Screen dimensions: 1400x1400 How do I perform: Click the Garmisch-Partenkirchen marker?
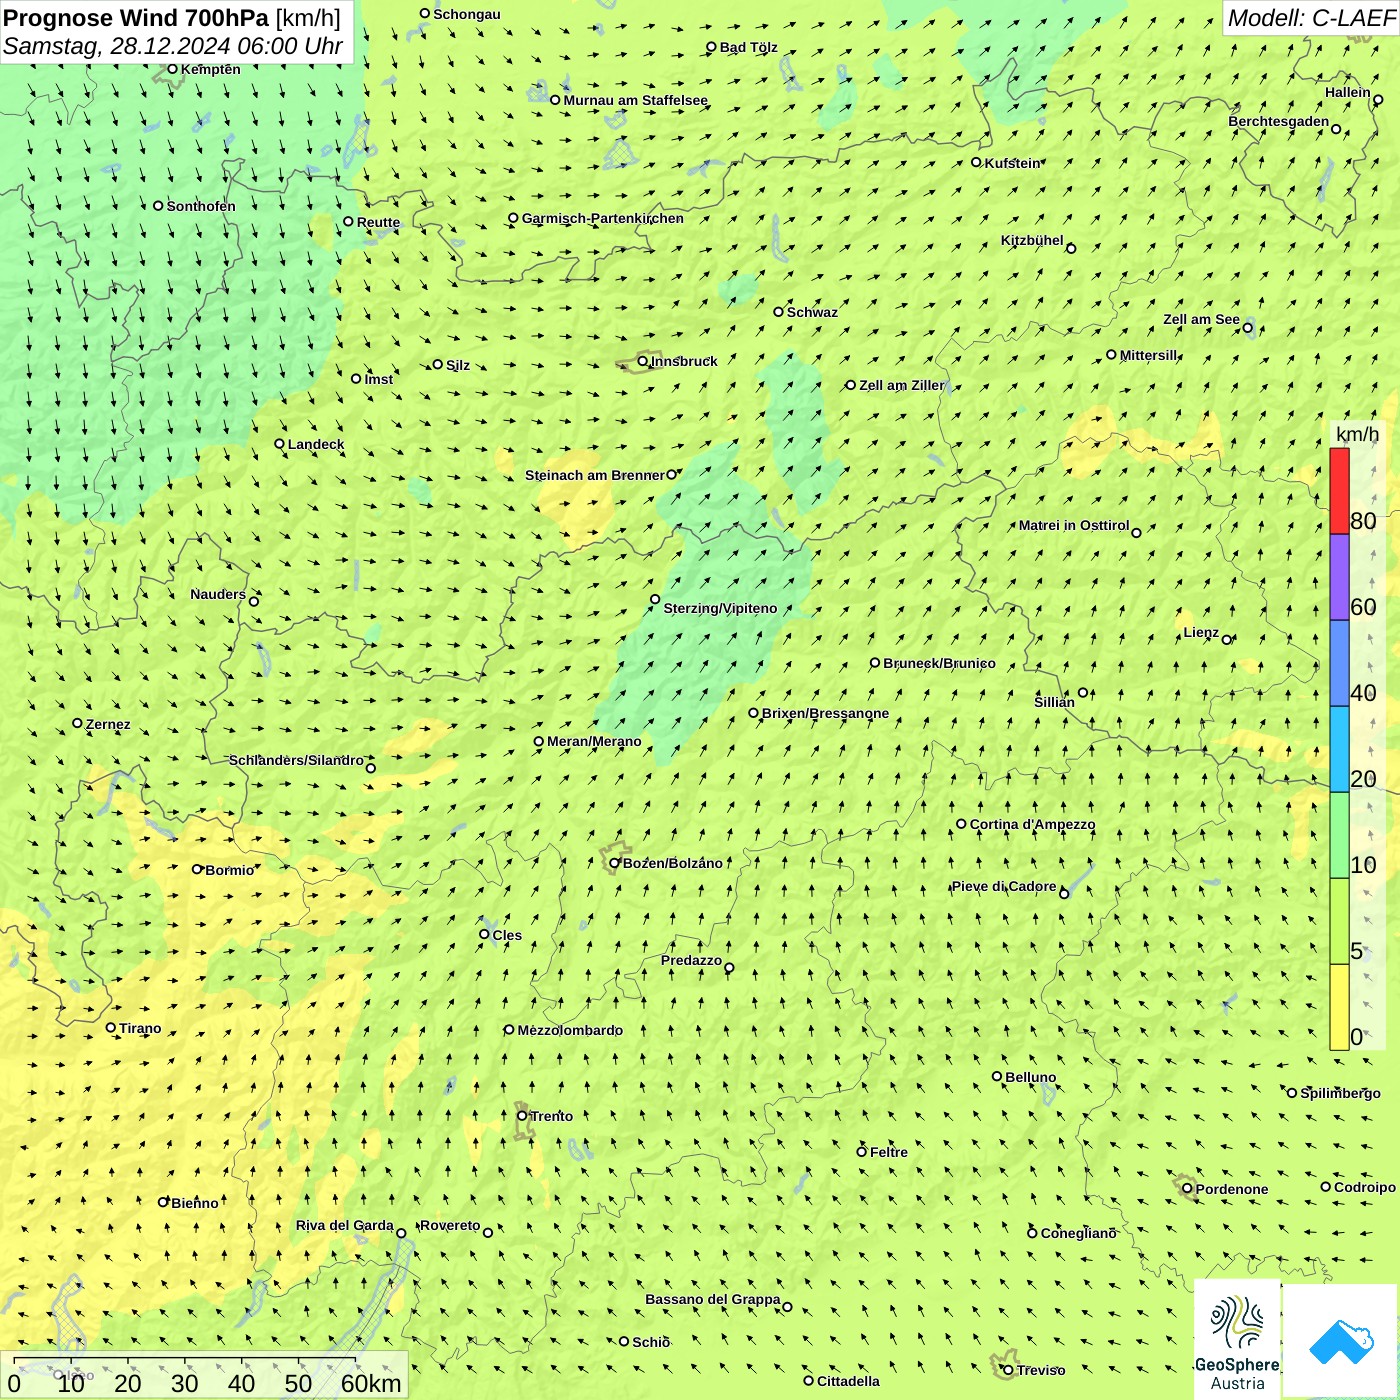(x=514, y=218)
